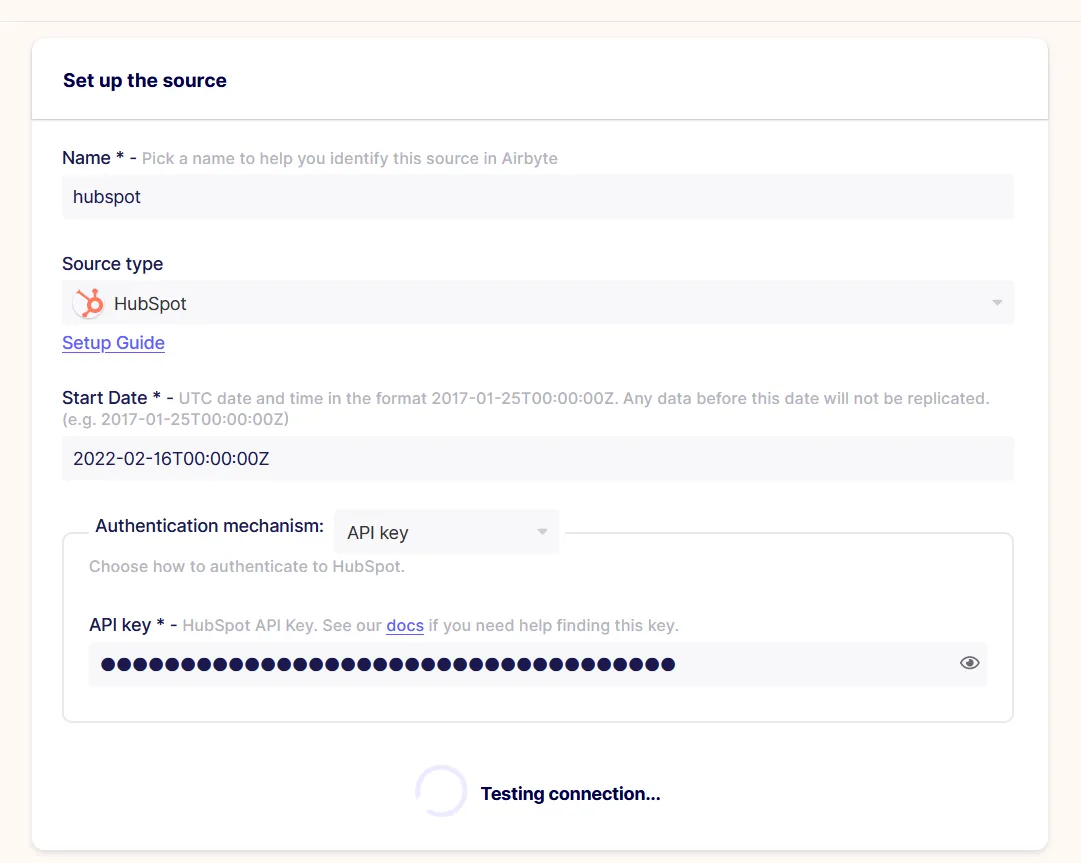Click the 'Testing connection...' status text
Image resolution: width=1081 pixels, height=863 pixels.
click(x=570, y=794)
